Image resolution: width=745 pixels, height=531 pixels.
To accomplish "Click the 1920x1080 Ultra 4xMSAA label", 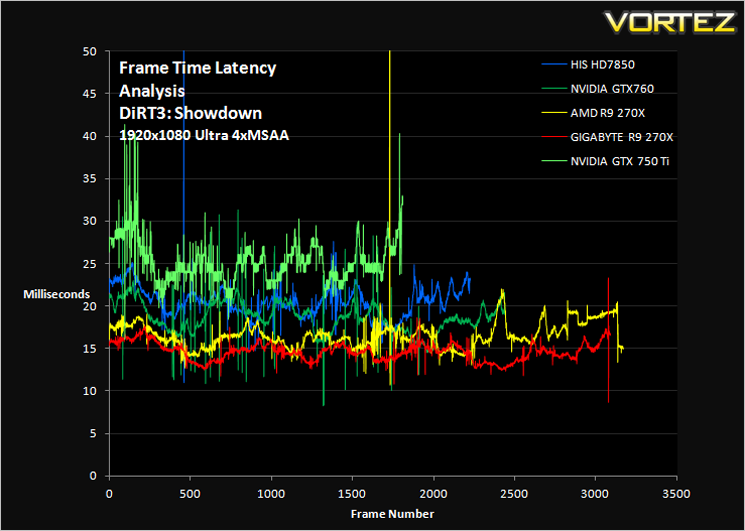I will pyautogui.click(x=204, y=135).
